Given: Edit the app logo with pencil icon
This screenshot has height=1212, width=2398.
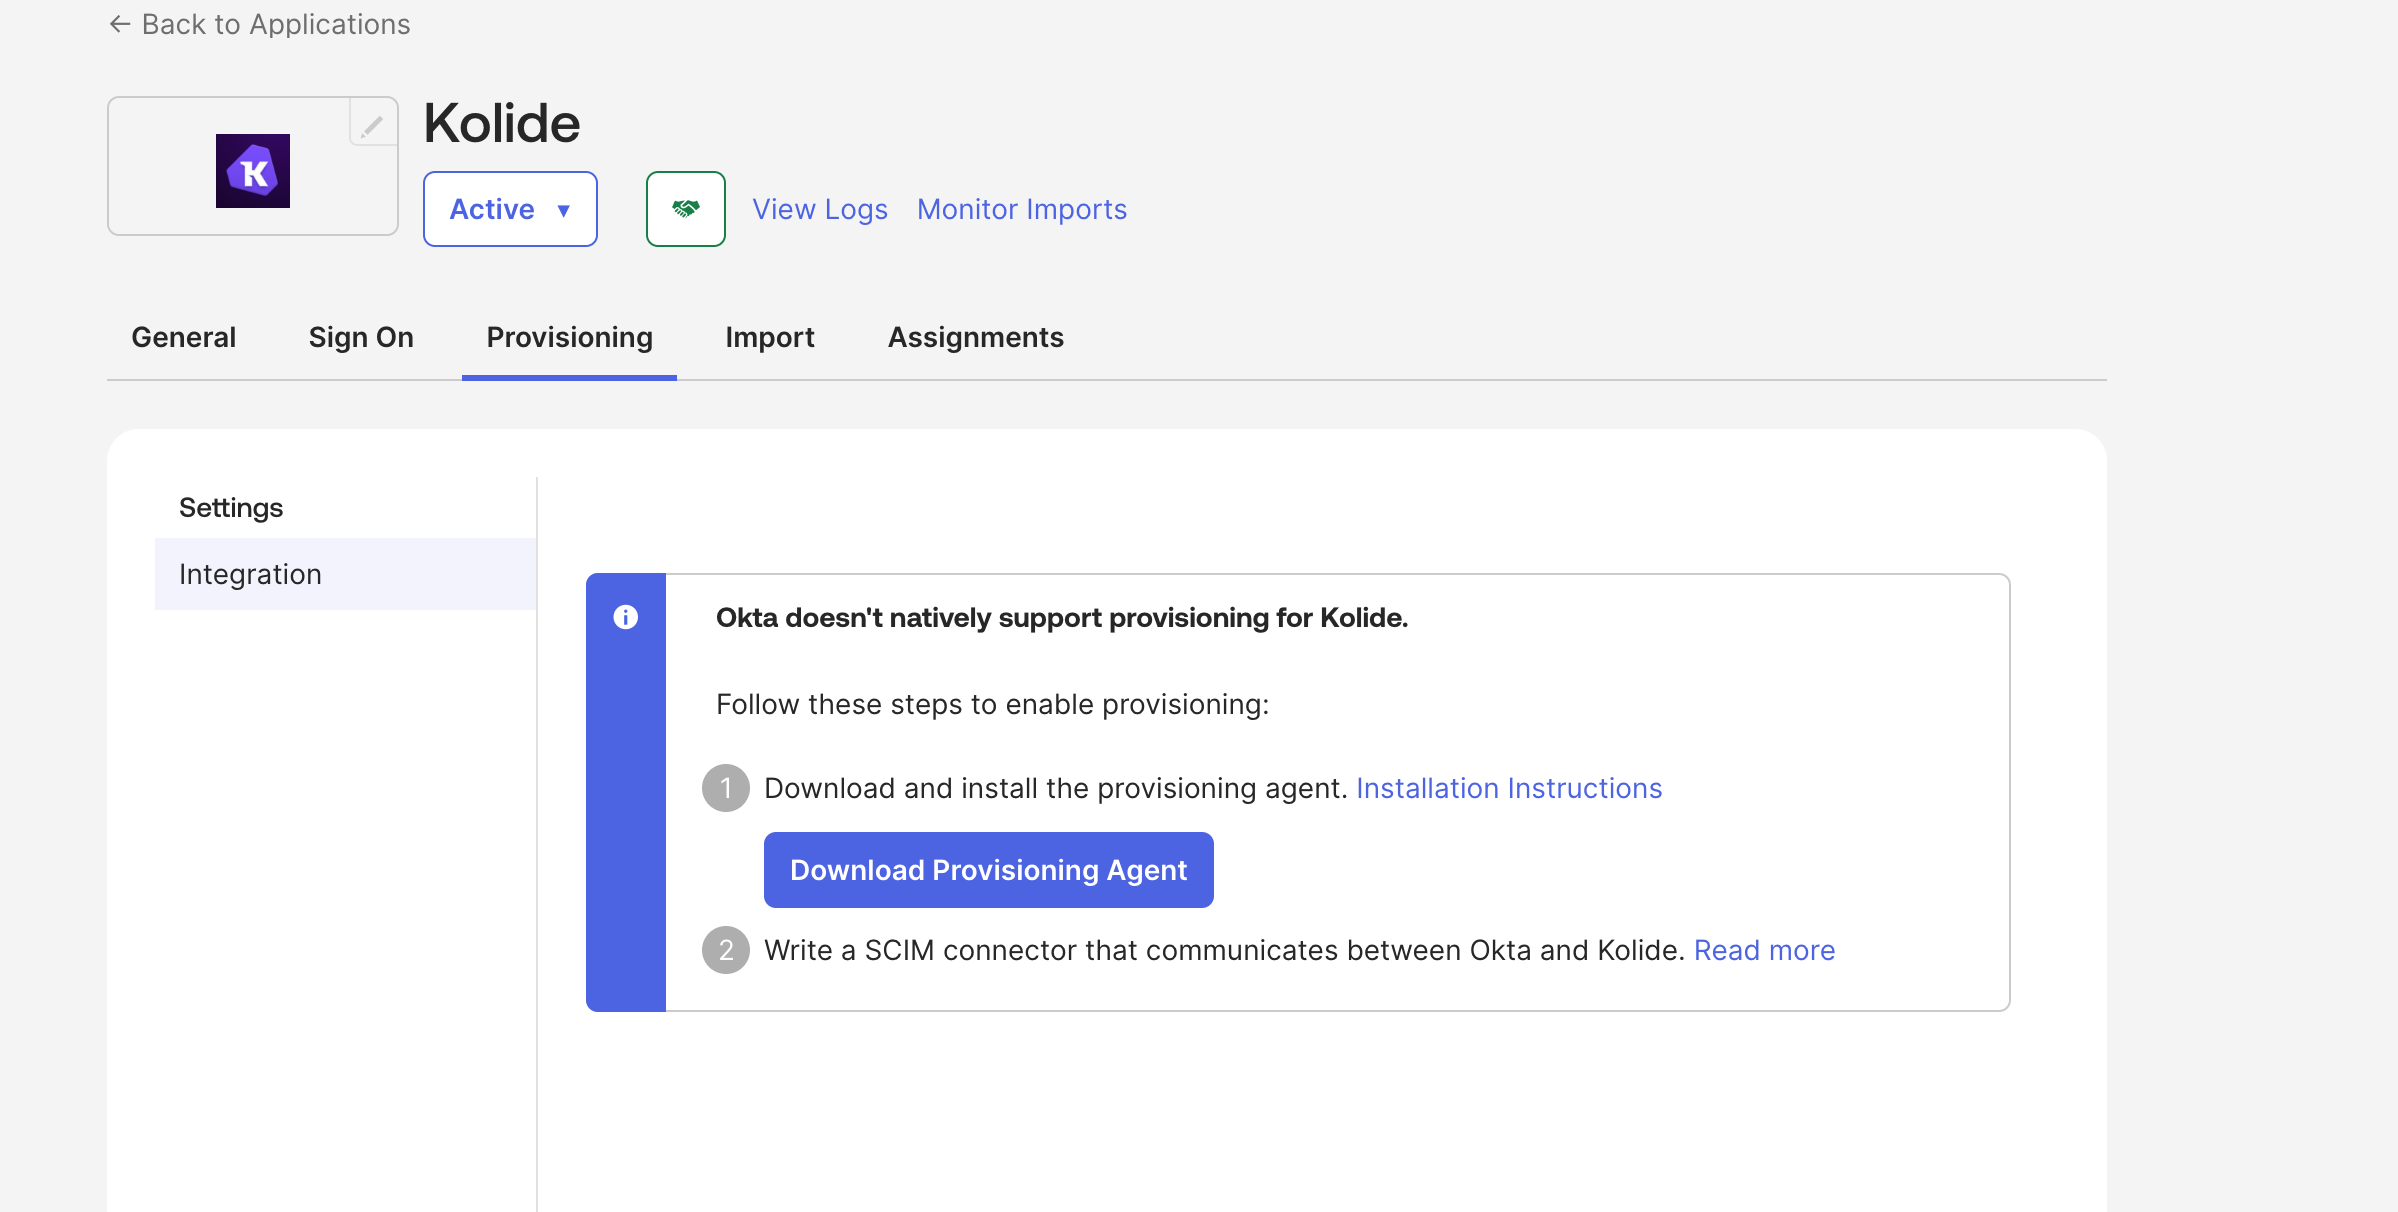Looking at the screenshot, I should click(x=372, y=124).
